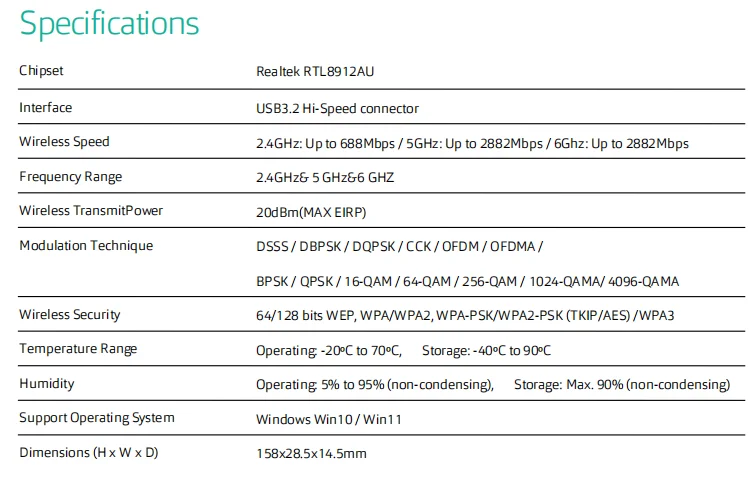Click the Humidity operating and storage value
Image resolution: width=749 pixels, height=487 pixels.
tap(493, 385)
